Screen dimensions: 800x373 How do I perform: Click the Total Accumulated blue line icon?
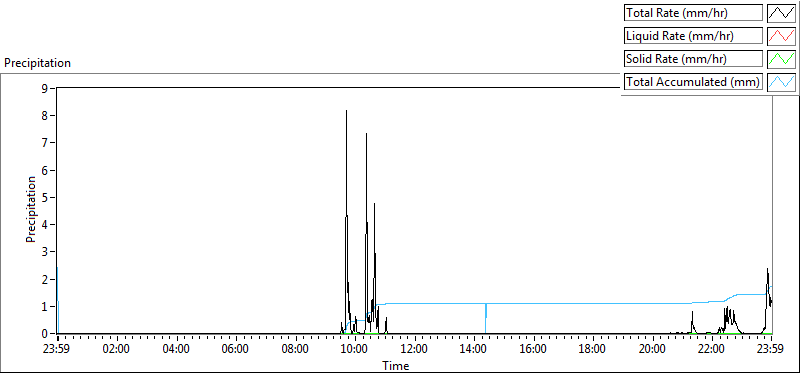pos(781,82)
